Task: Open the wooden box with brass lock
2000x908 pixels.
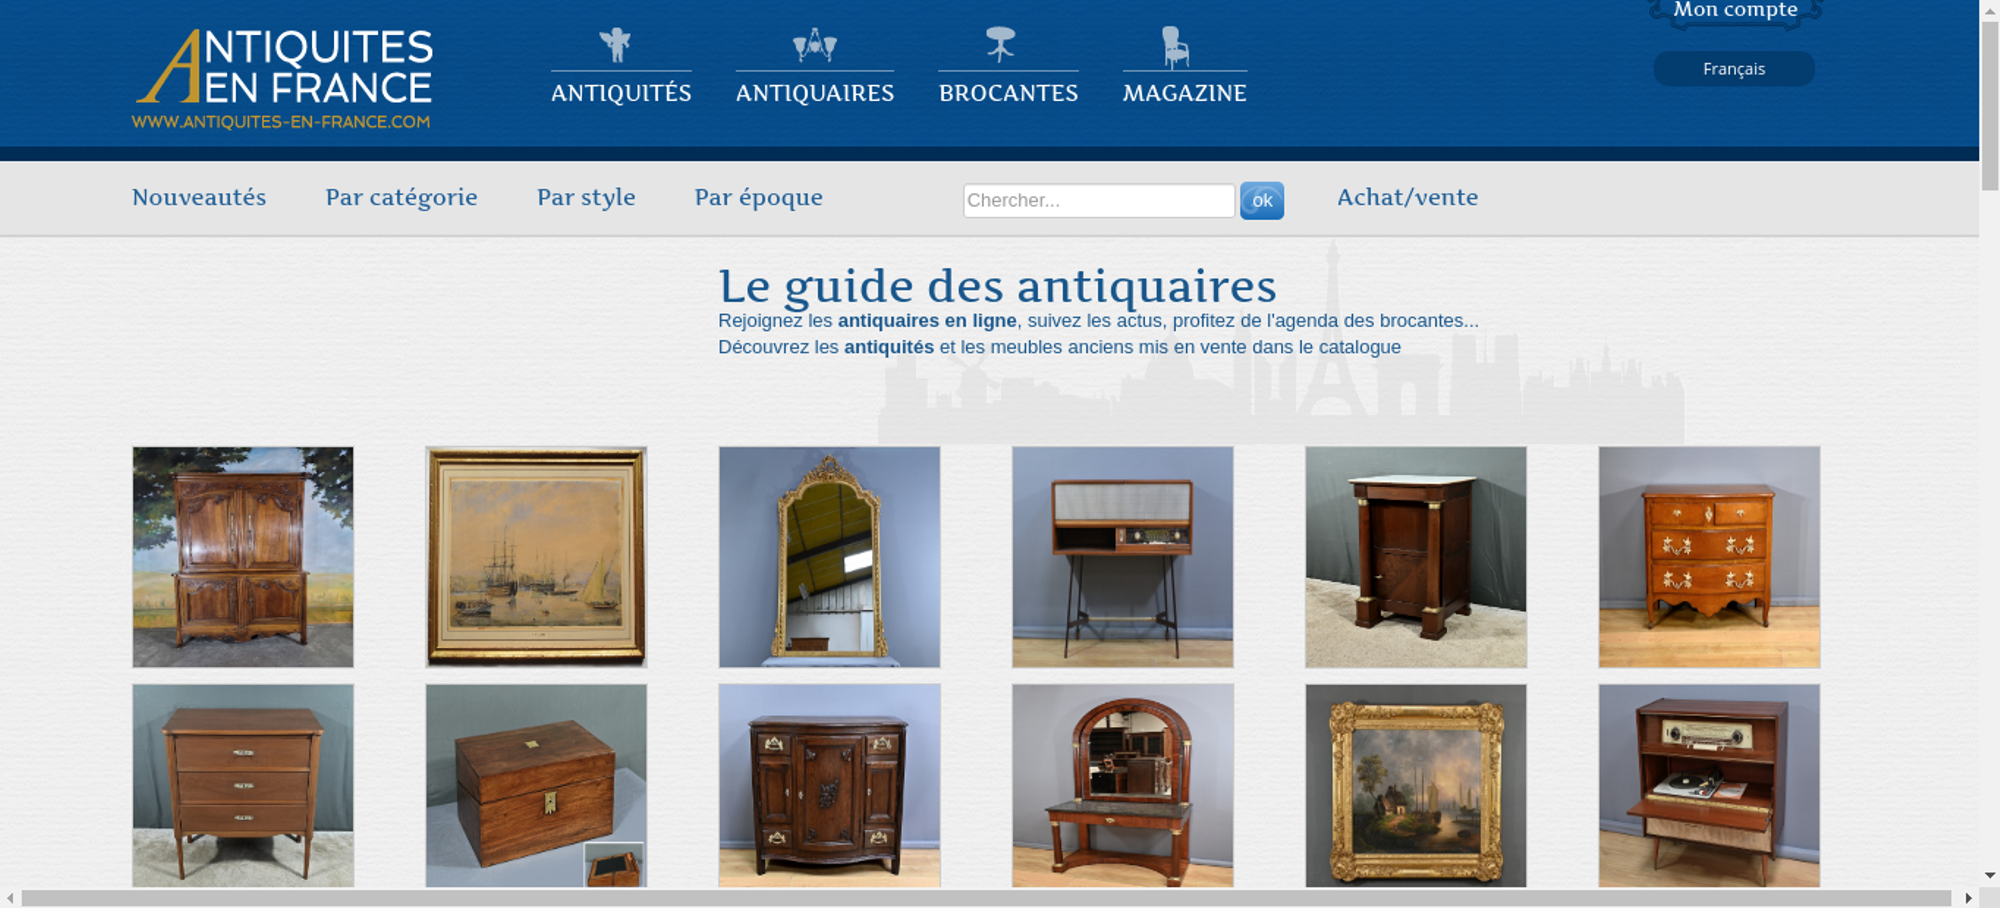Action: 536,786
